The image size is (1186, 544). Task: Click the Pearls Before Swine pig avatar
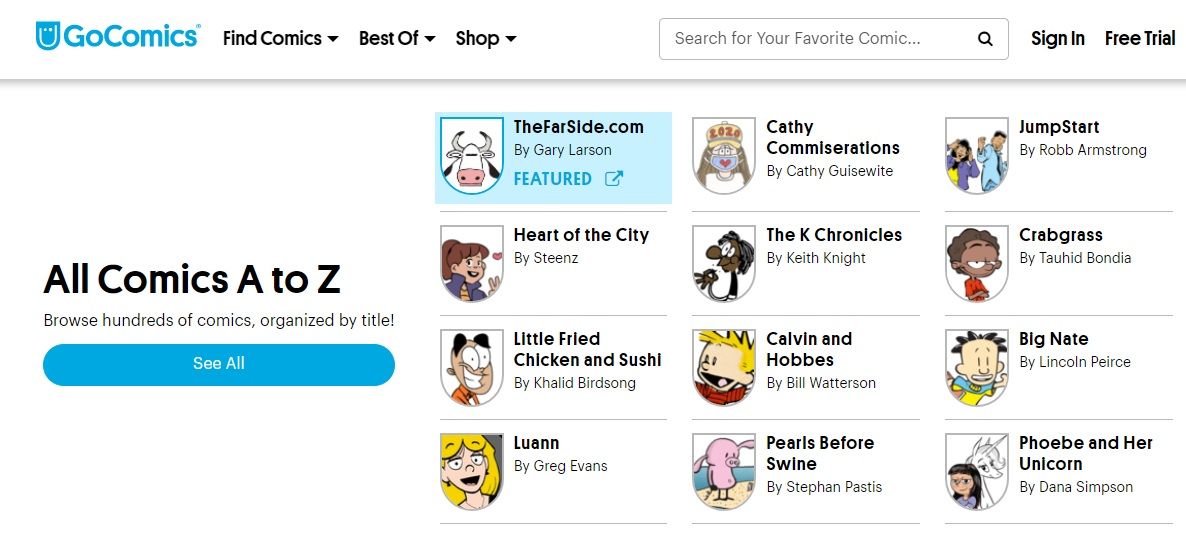[x=724, y=470]
